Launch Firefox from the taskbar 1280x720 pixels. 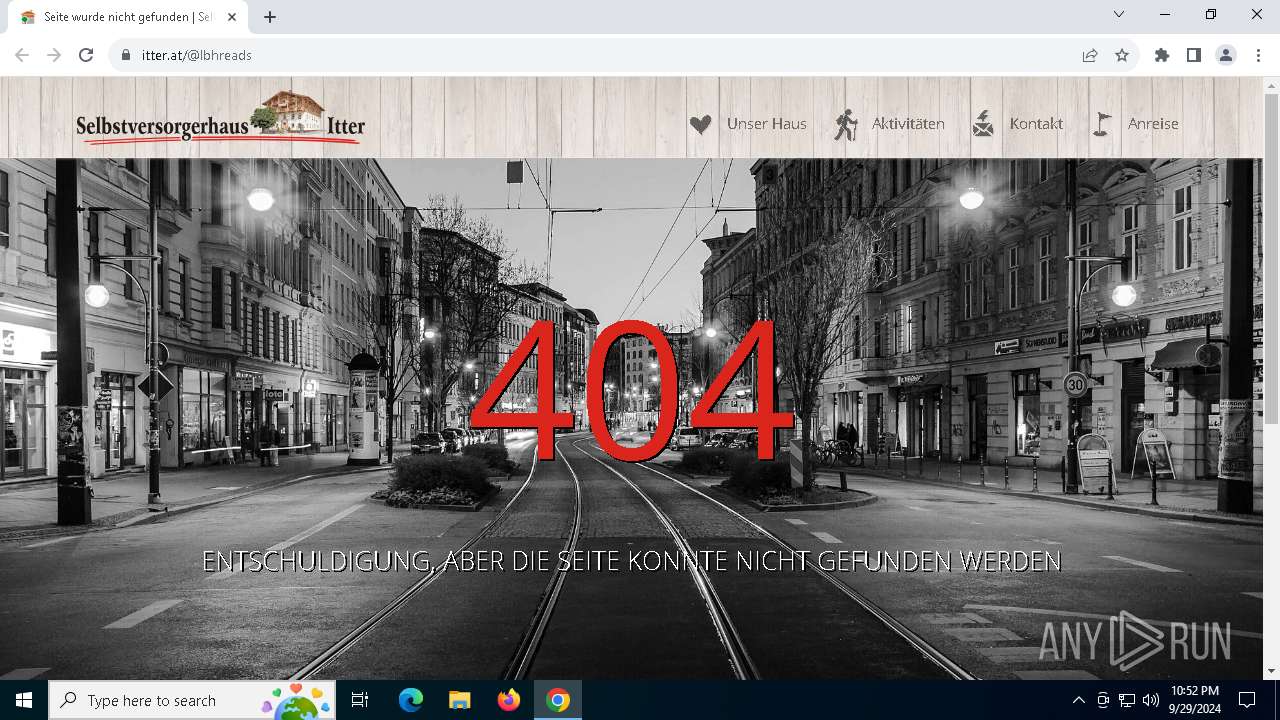[508, 700]
